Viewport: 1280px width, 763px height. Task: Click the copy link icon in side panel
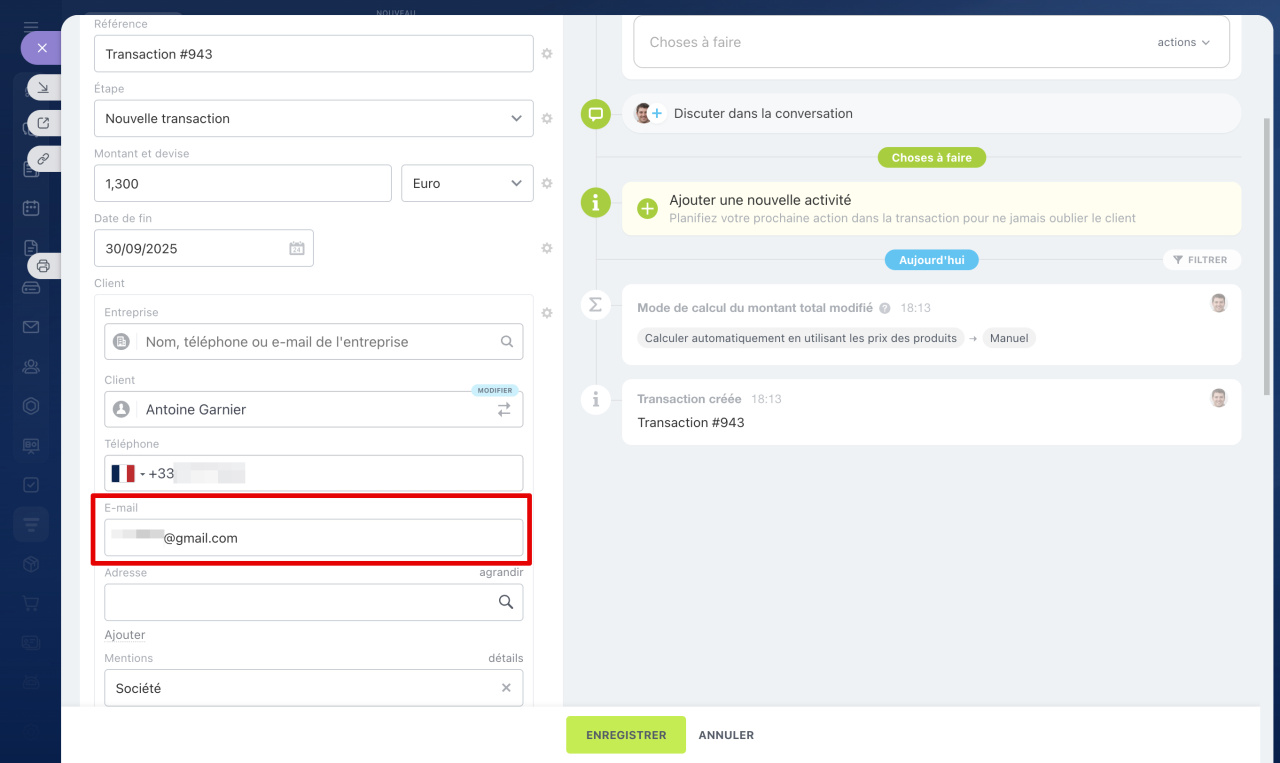43,158
